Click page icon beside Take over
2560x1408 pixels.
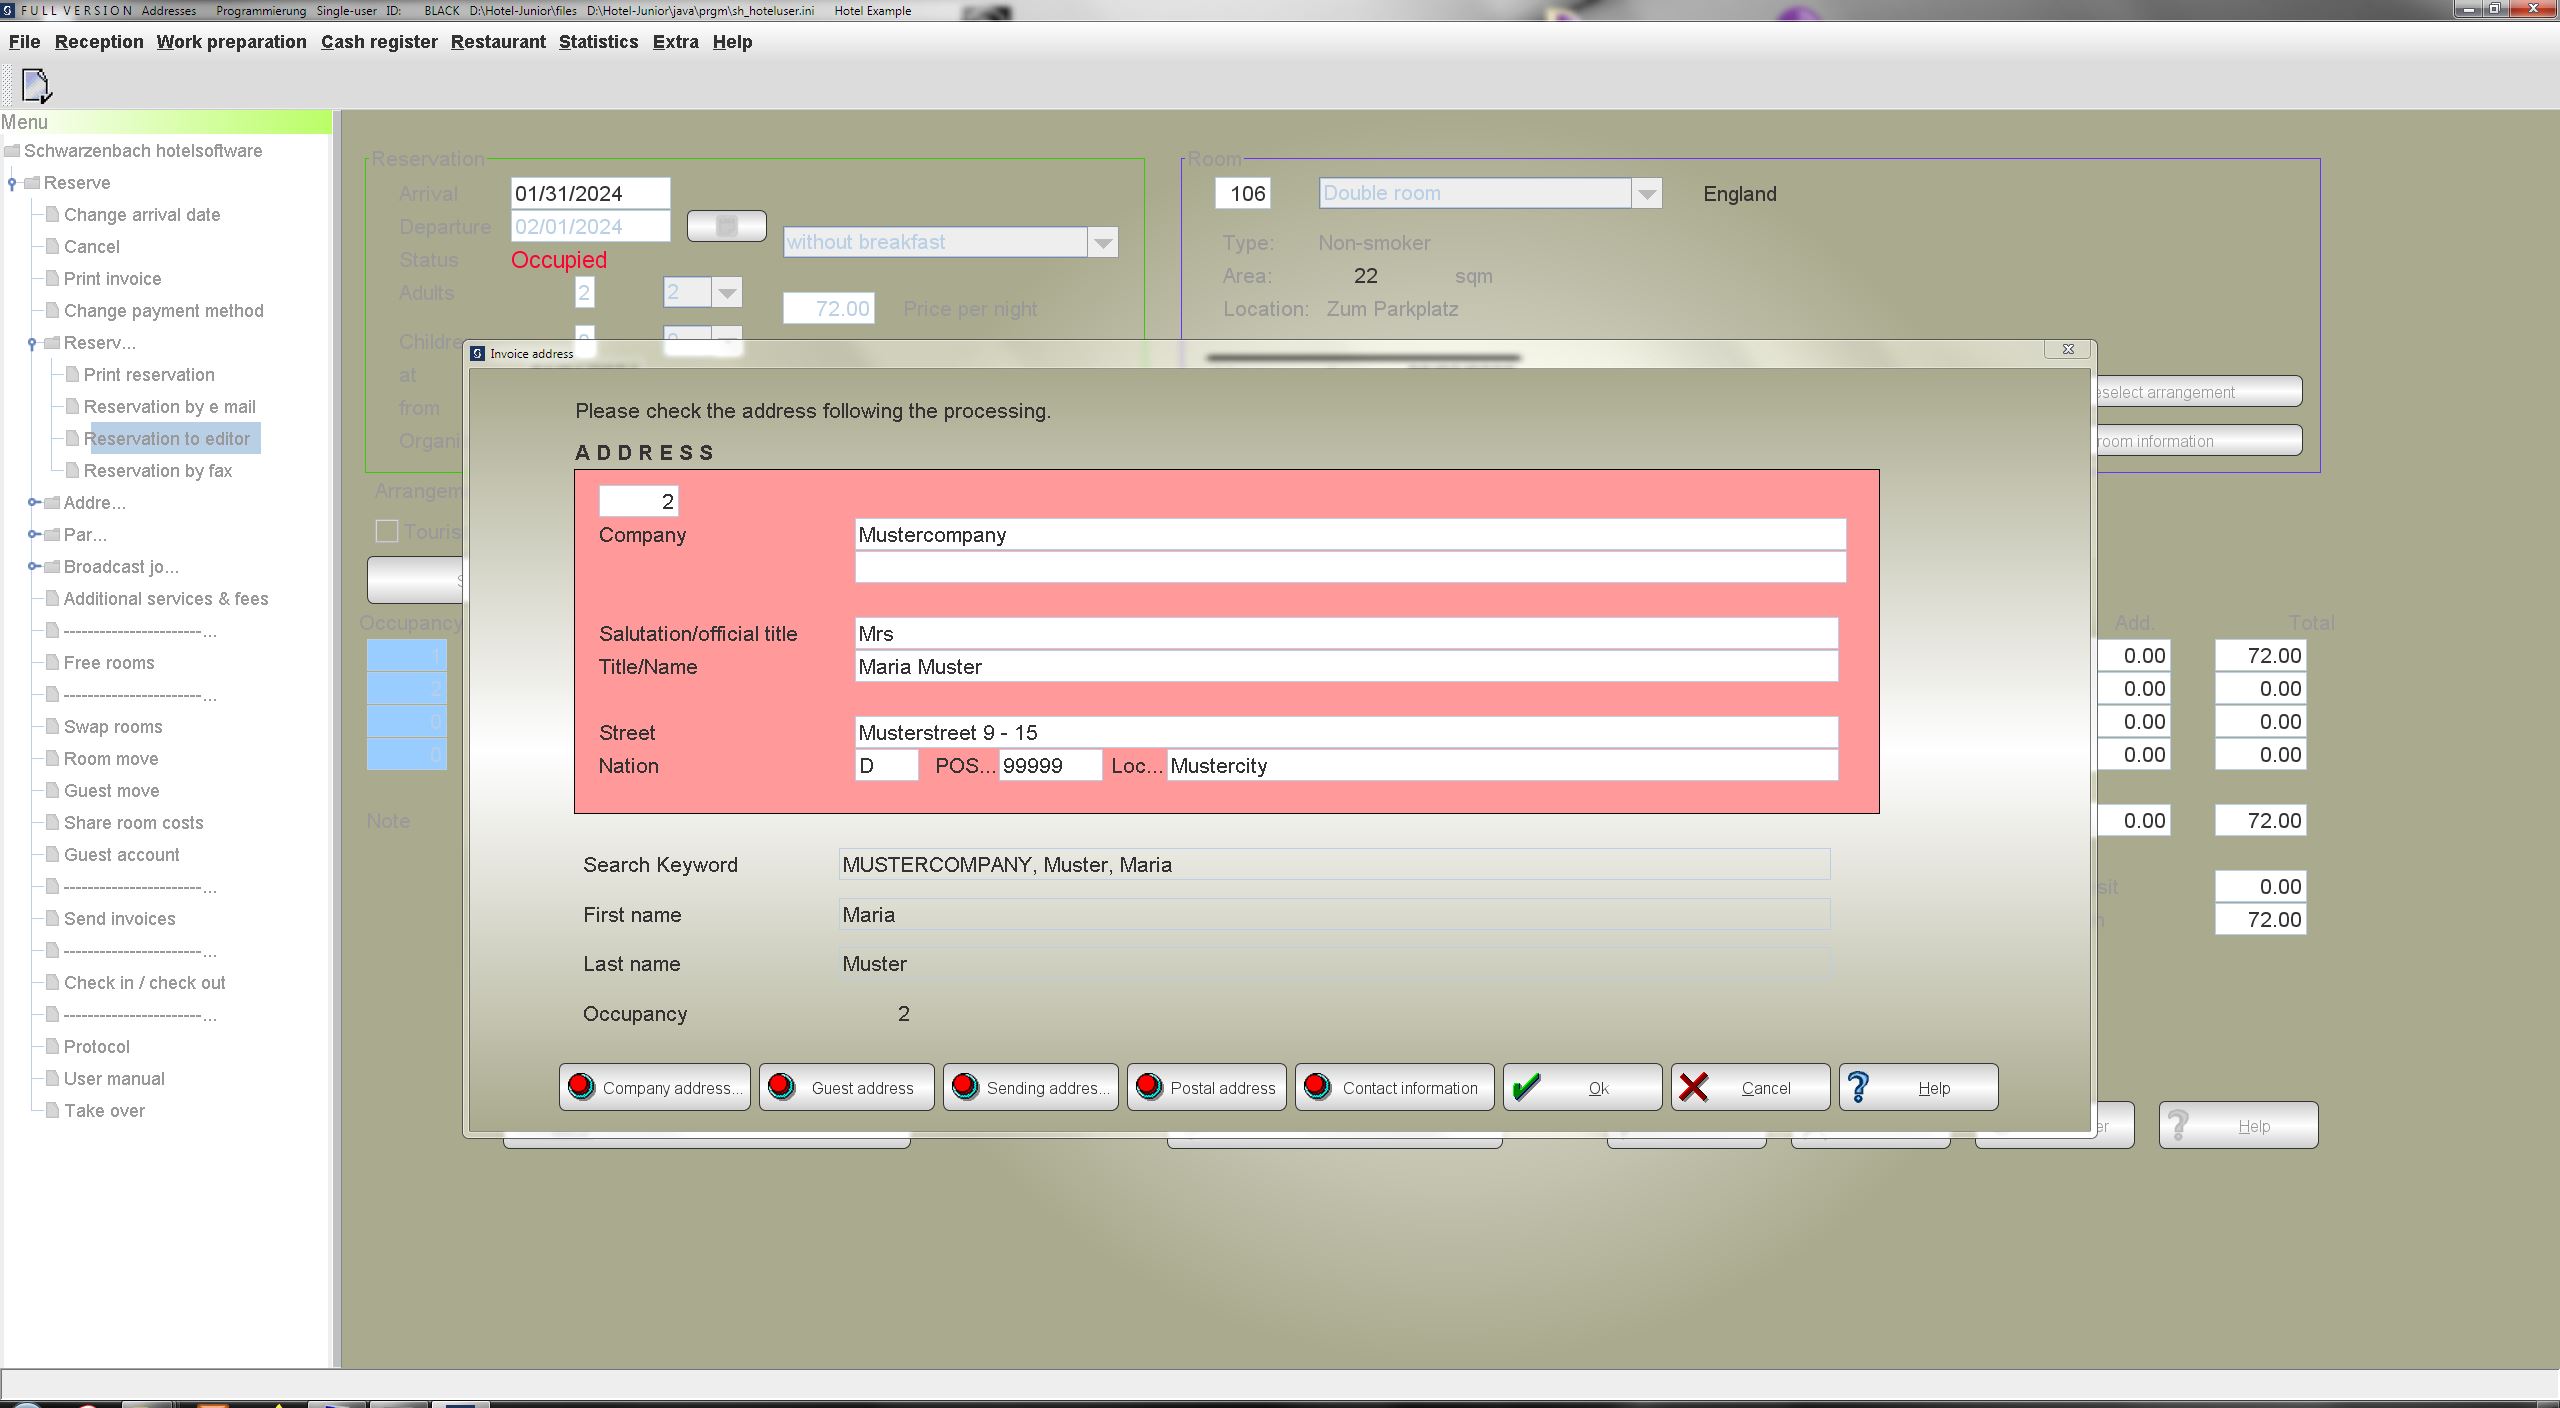pyautogui.click(x=52, y=1110)
